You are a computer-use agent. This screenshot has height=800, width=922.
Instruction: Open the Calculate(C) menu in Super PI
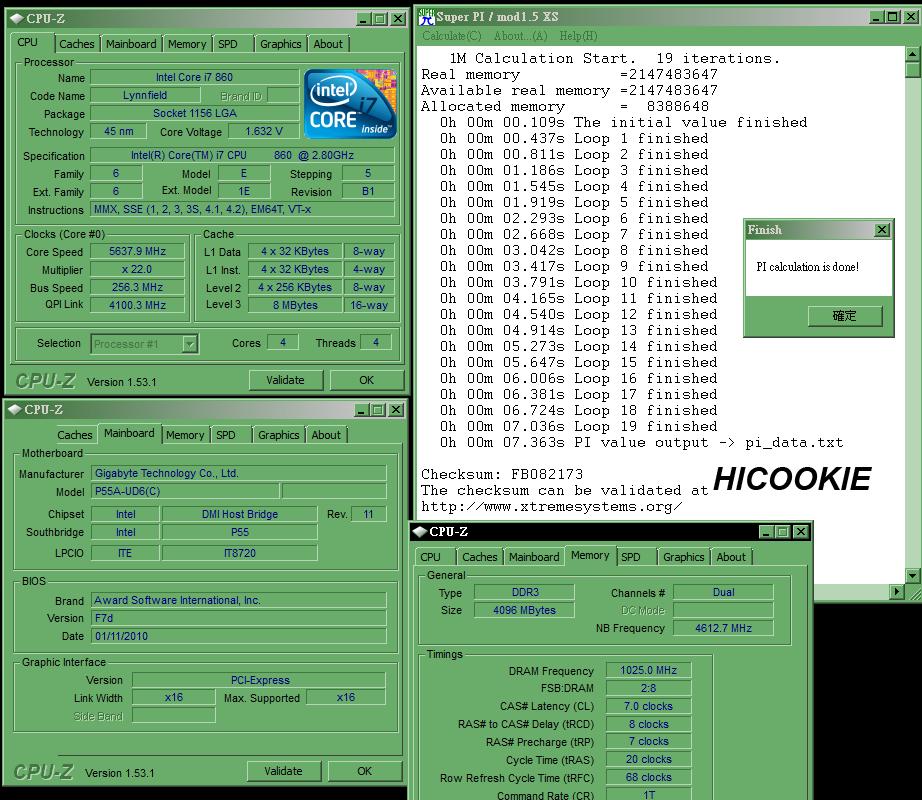452,36
